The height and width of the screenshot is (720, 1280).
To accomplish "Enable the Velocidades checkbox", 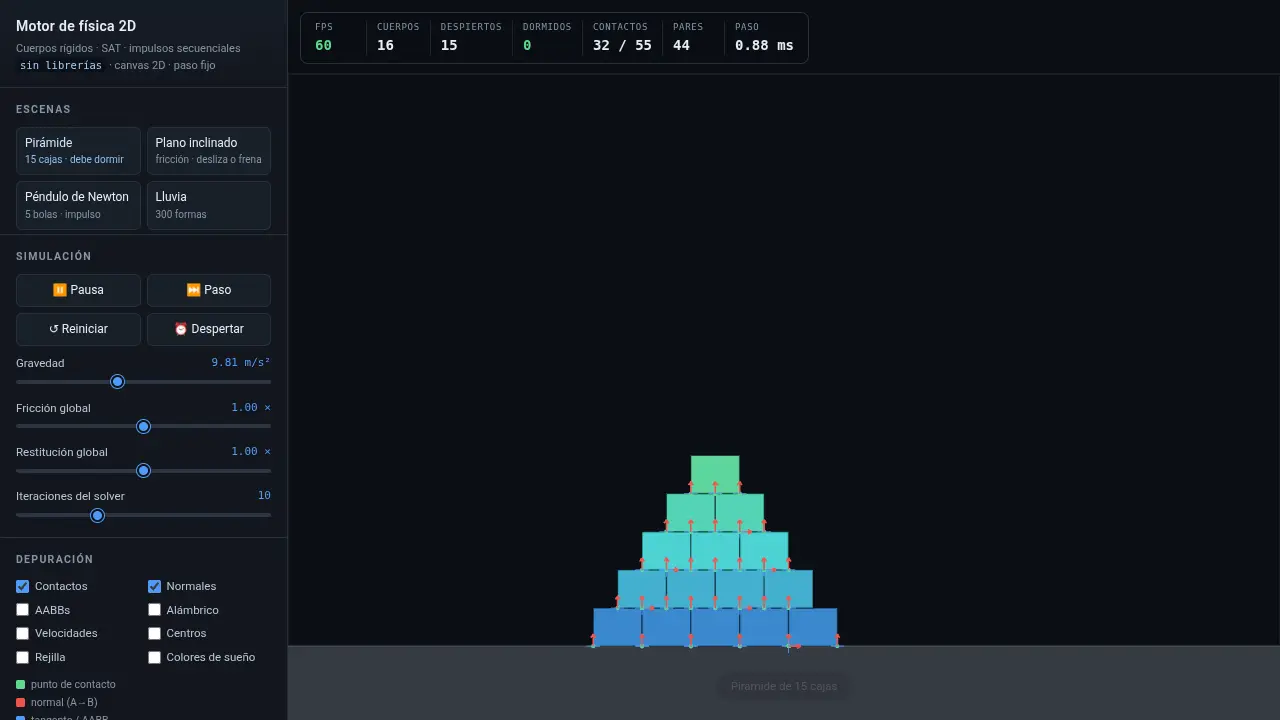I will [x=23, y=633].
